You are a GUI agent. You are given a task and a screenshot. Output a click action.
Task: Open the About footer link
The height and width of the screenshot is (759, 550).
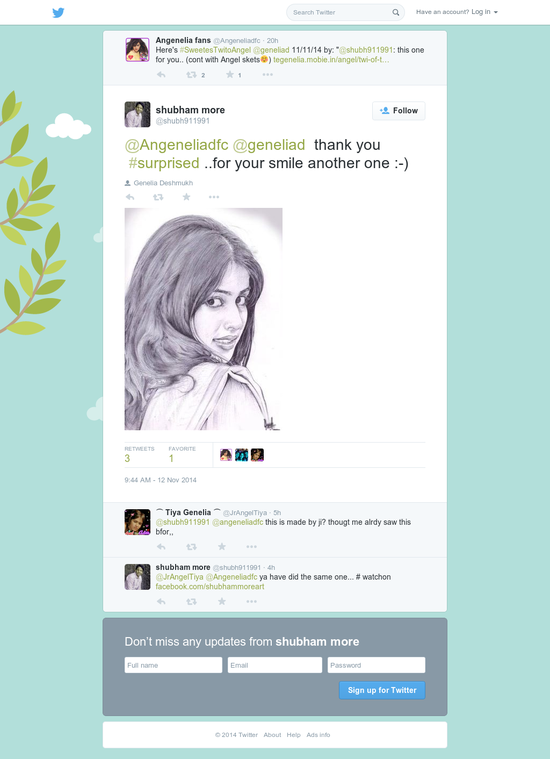[272, 735]
